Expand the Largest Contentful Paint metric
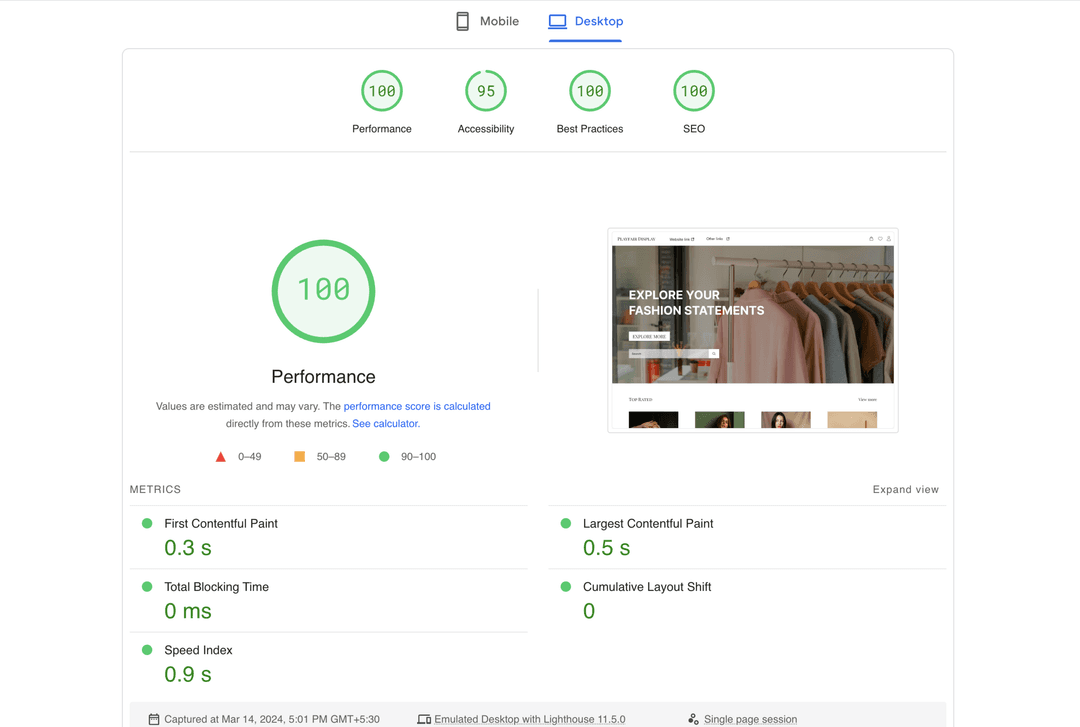Image resolution: width=1080 pixels, height=727 pixels. point(648,524)
